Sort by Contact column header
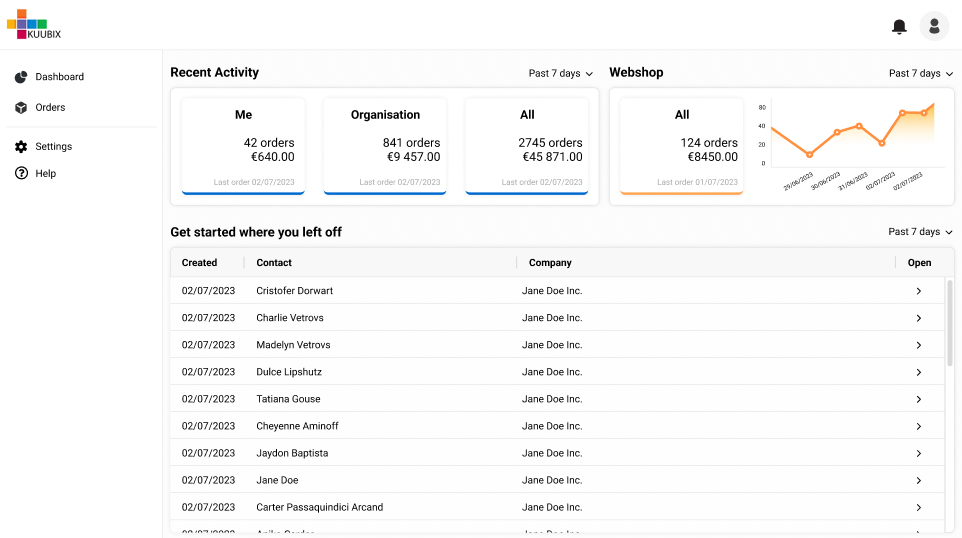This screenshot has height=538, width=962. click(274, 263)
